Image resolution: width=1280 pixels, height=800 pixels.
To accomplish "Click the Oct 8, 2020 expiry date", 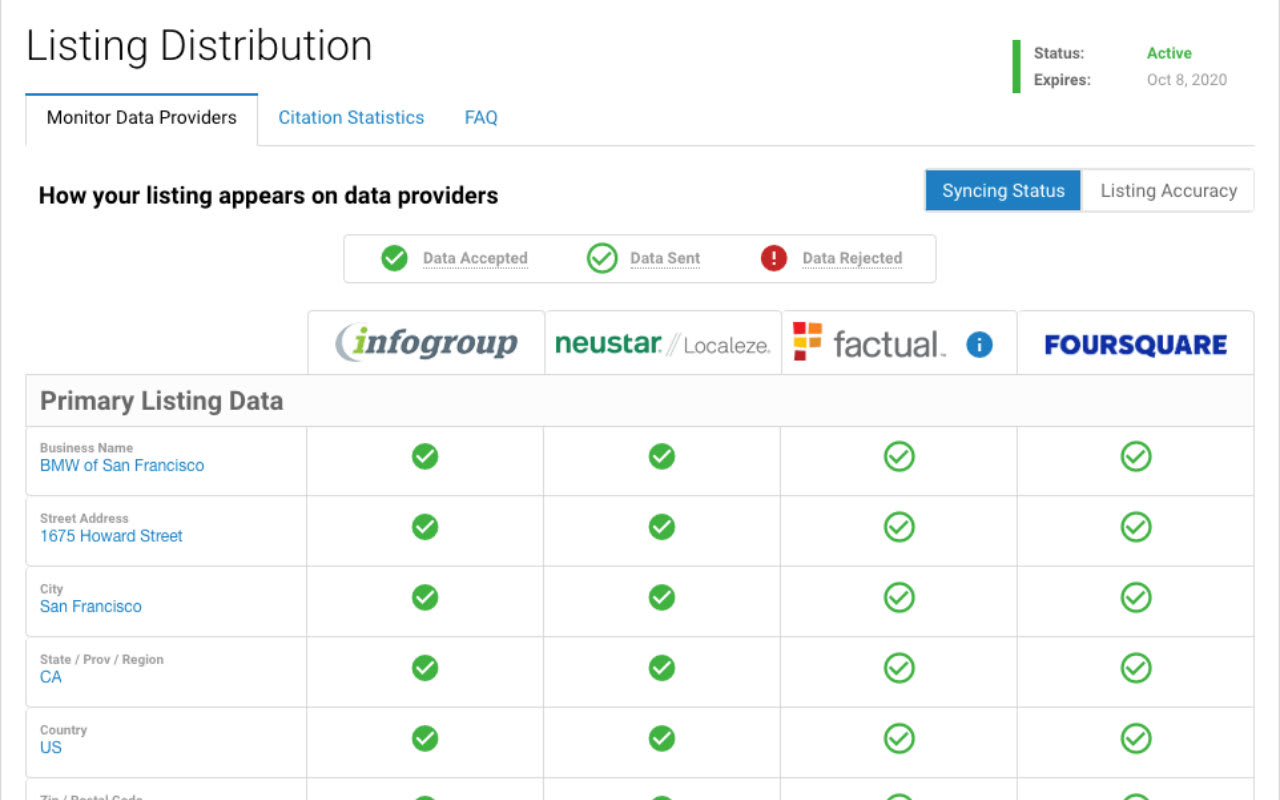I will click(x=1187, y=80).
